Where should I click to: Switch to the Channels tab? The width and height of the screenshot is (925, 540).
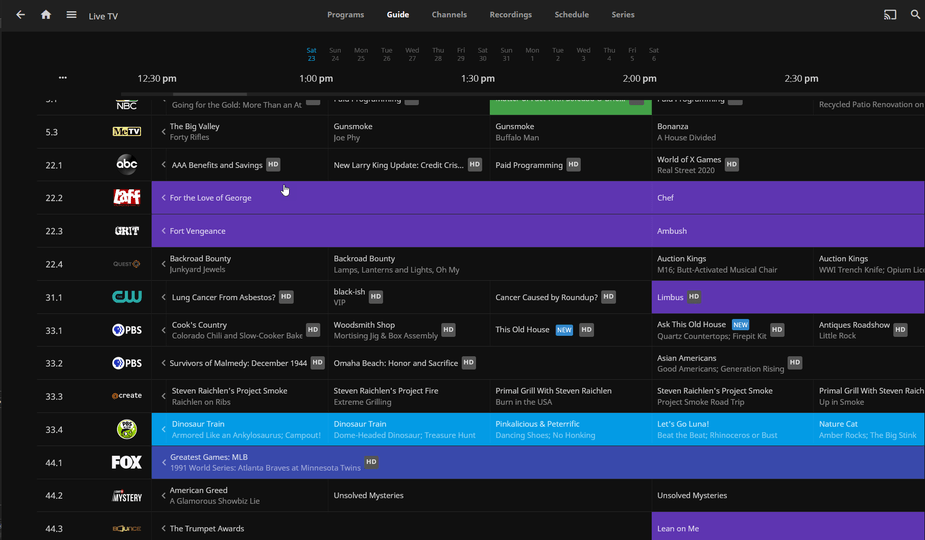pyautogui.click(x=449, y=15)
